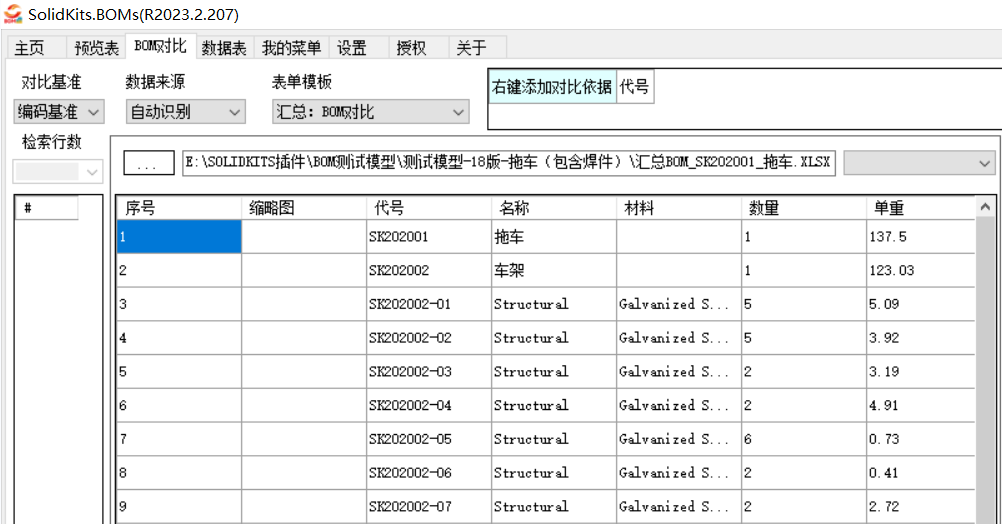Click the vertical scrollbar track of table

(x=985, y=371)
